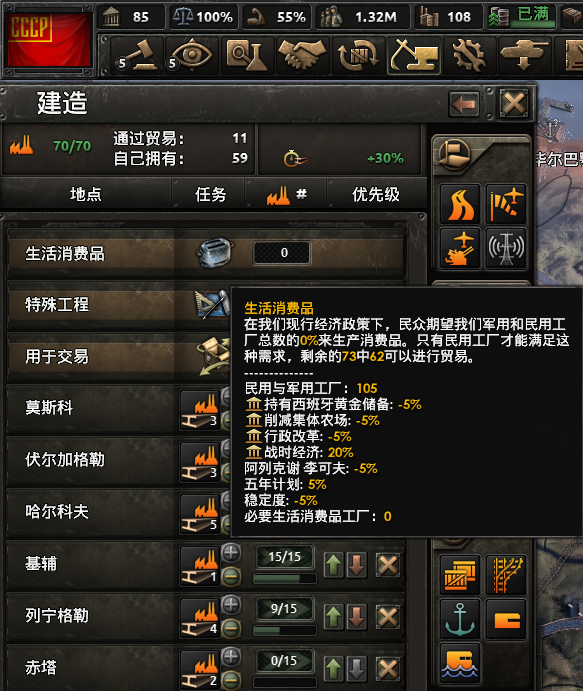Open the political decisions gavel icon
This screenshot has height=691, width=583.
point(137,56)
